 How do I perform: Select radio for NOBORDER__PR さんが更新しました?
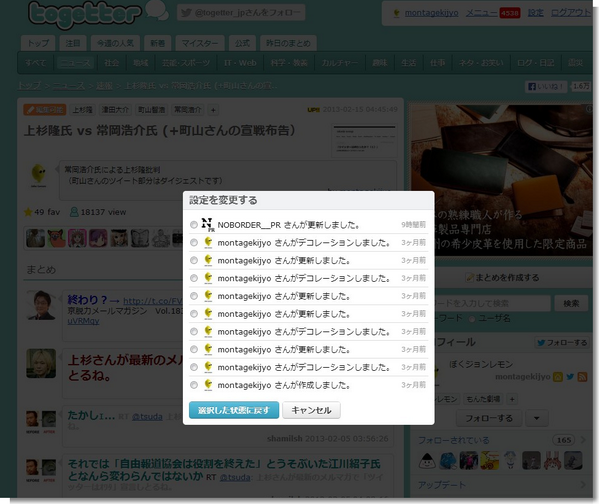[x=194, y=225]
